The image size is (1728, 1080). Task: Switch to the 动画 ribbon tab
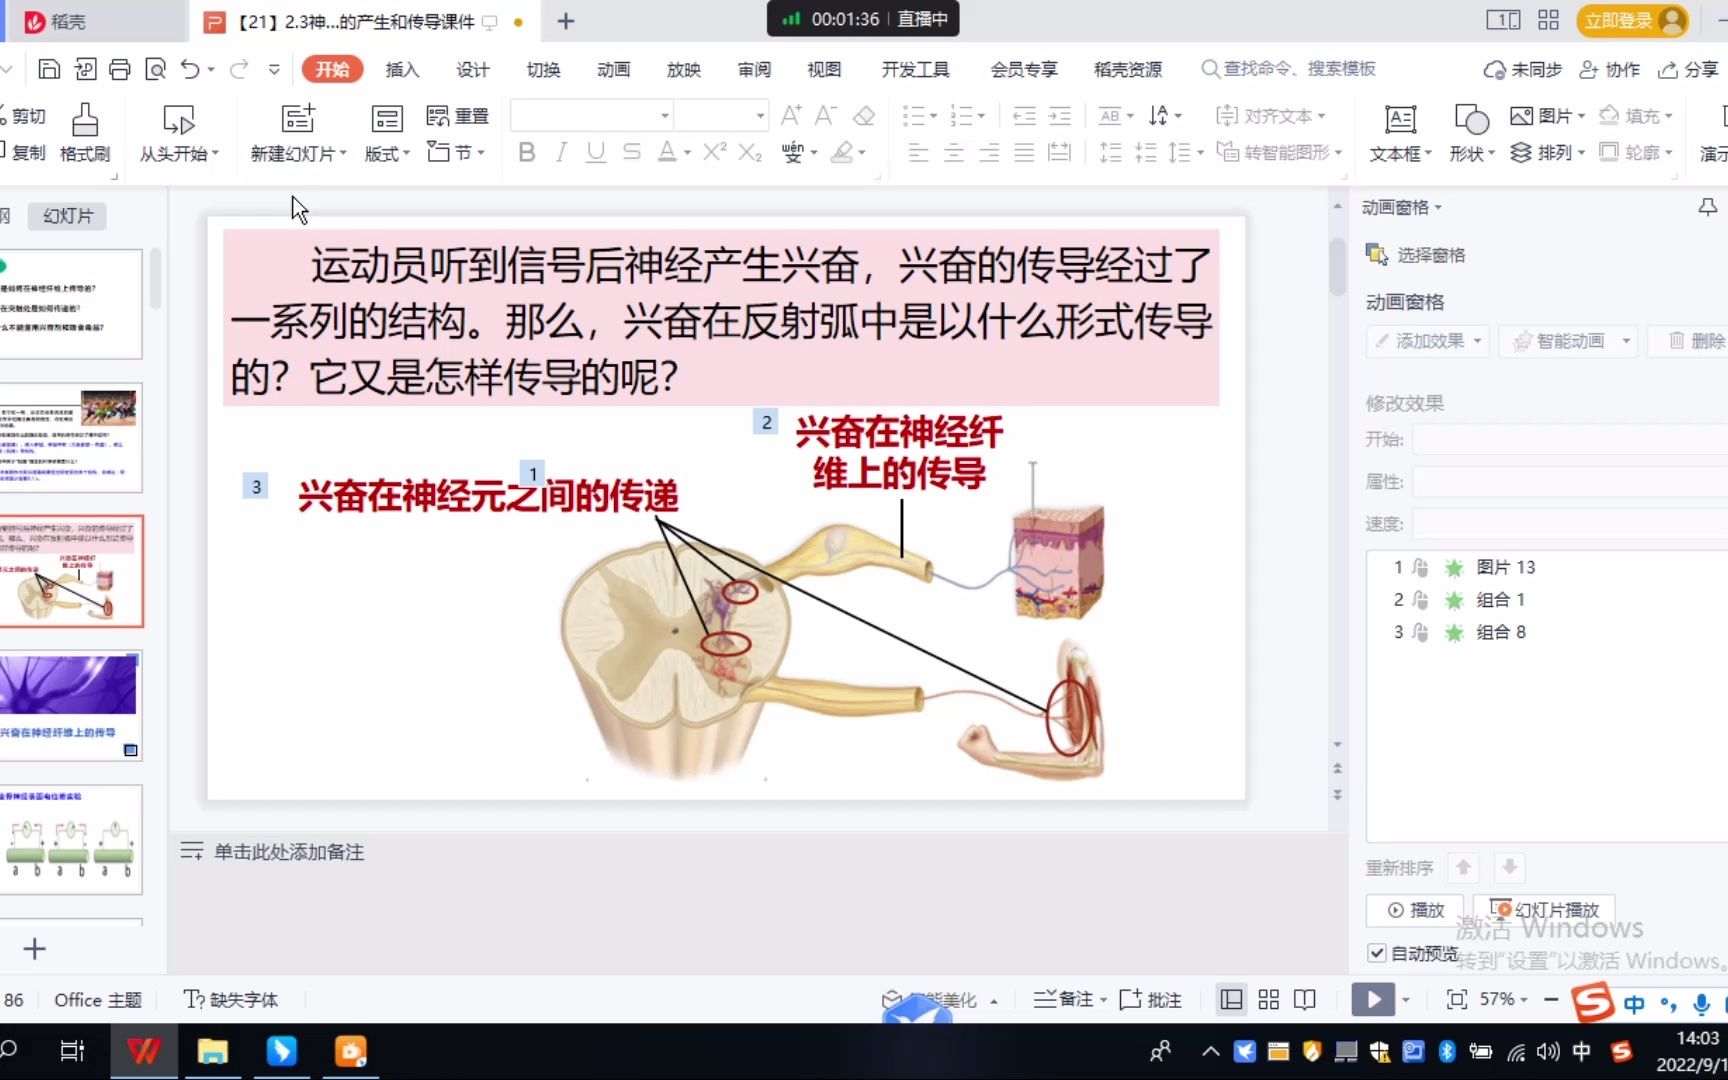[x=613, y=69]
